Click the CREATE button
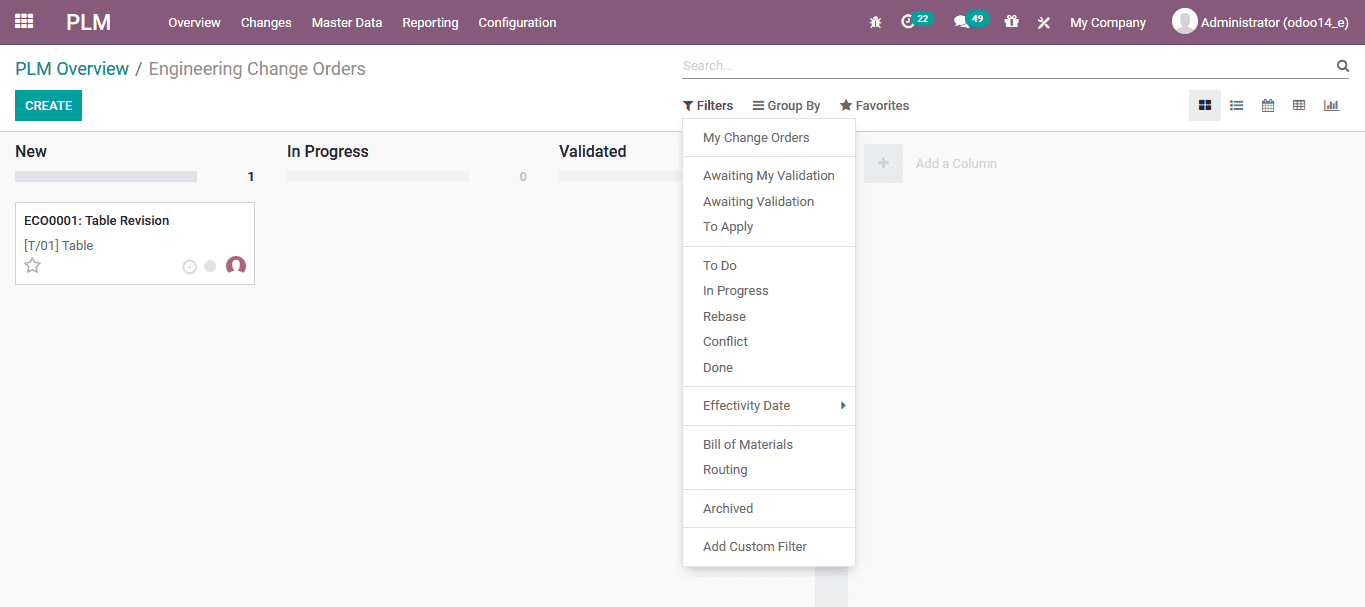 48,106
